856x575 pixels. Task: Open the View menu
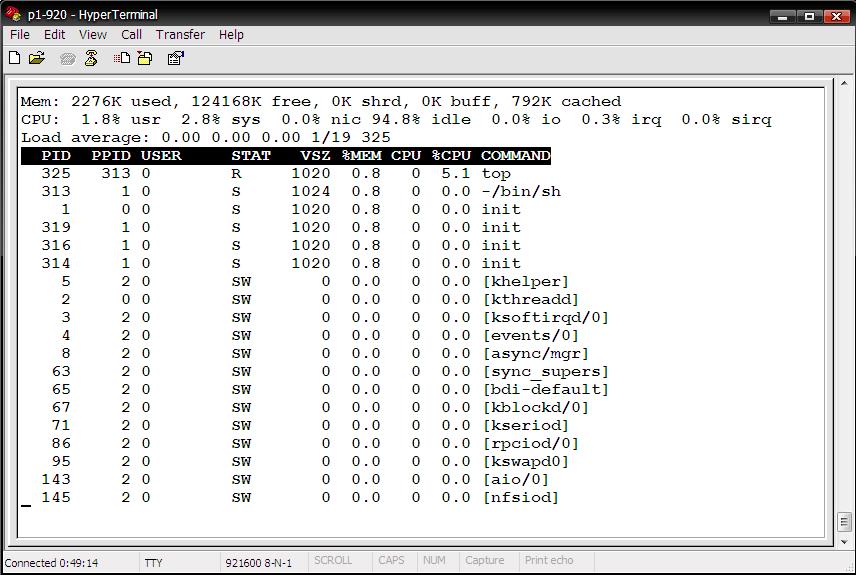tap(93, 34)
